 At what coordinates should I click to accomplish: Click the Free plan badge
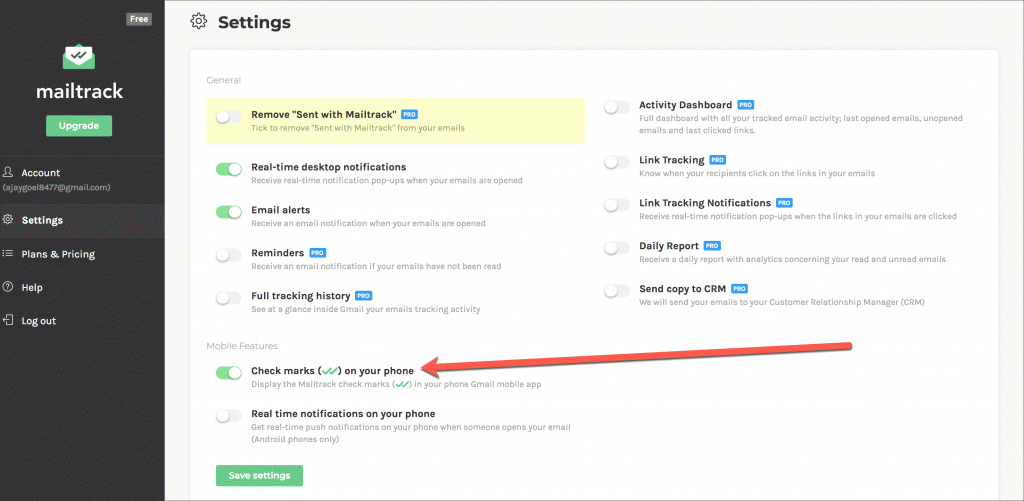point(140,19)
